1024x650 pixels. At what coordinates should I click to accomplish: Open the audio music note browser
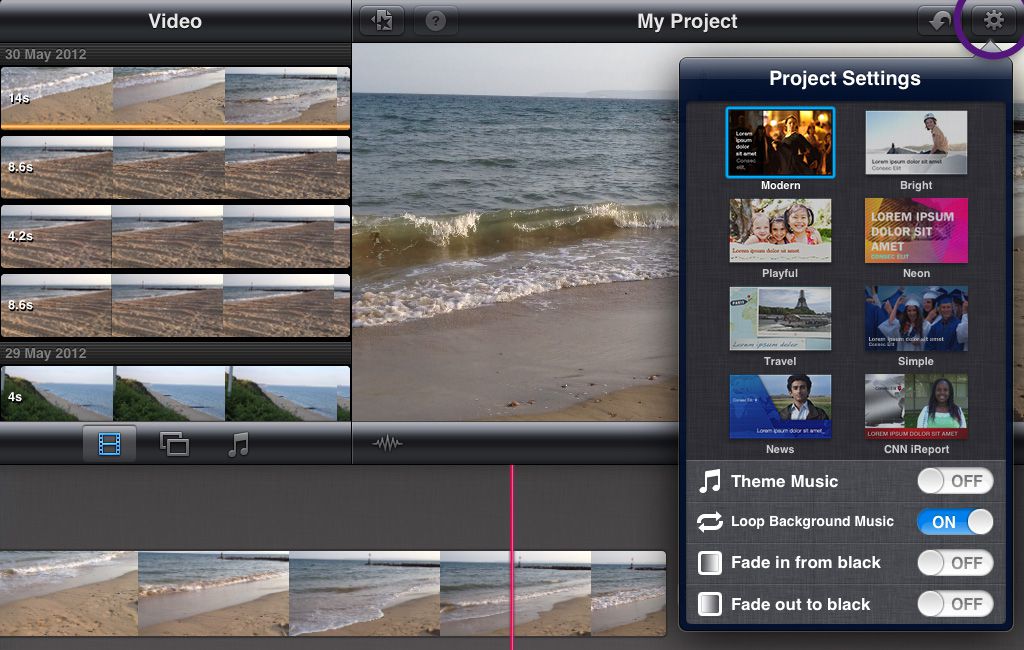click(x=238, y=444)
